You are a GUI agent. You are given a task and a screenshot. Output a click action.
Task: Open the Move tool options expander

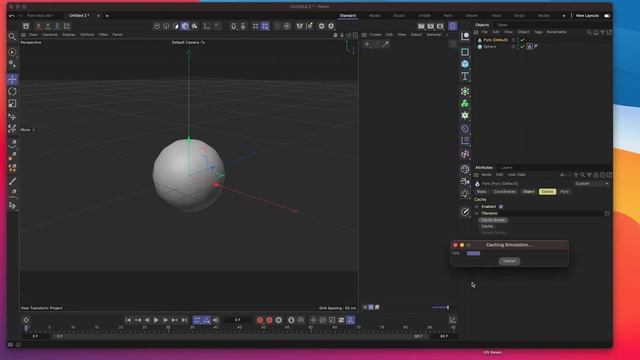pos(34,130)
